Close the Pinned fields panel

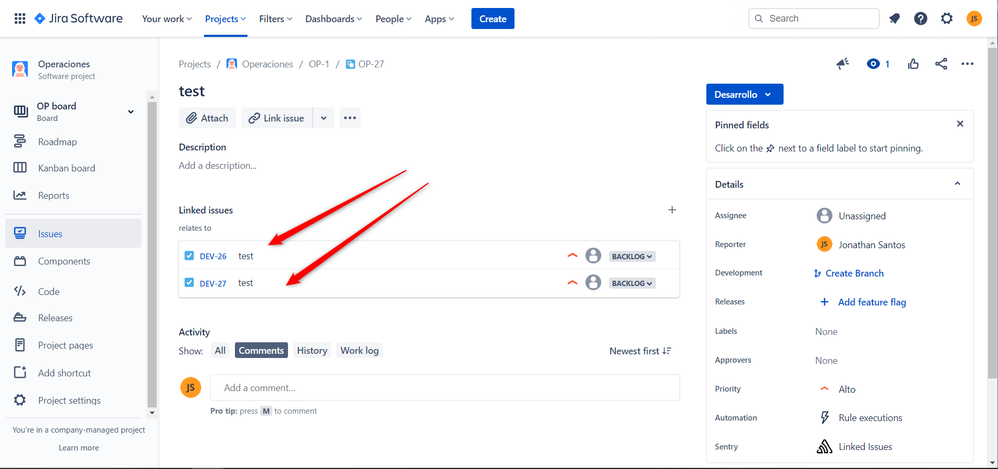960,124
